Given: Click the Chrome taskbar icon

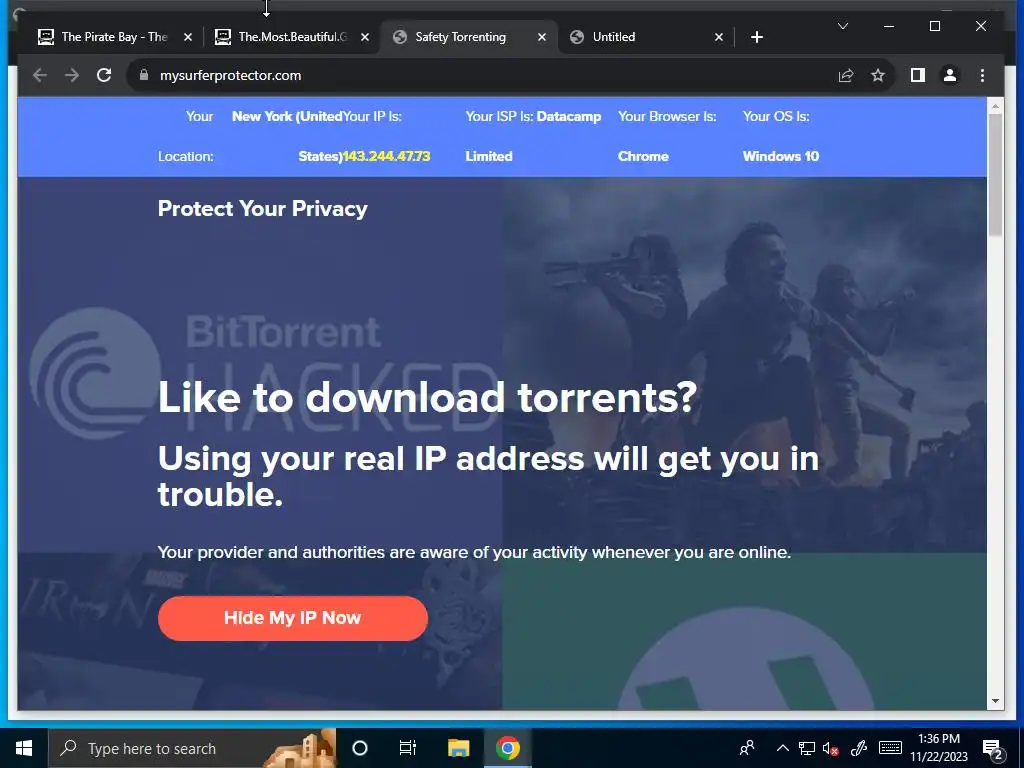Looking at the screenshot, I should pos(507,748).
